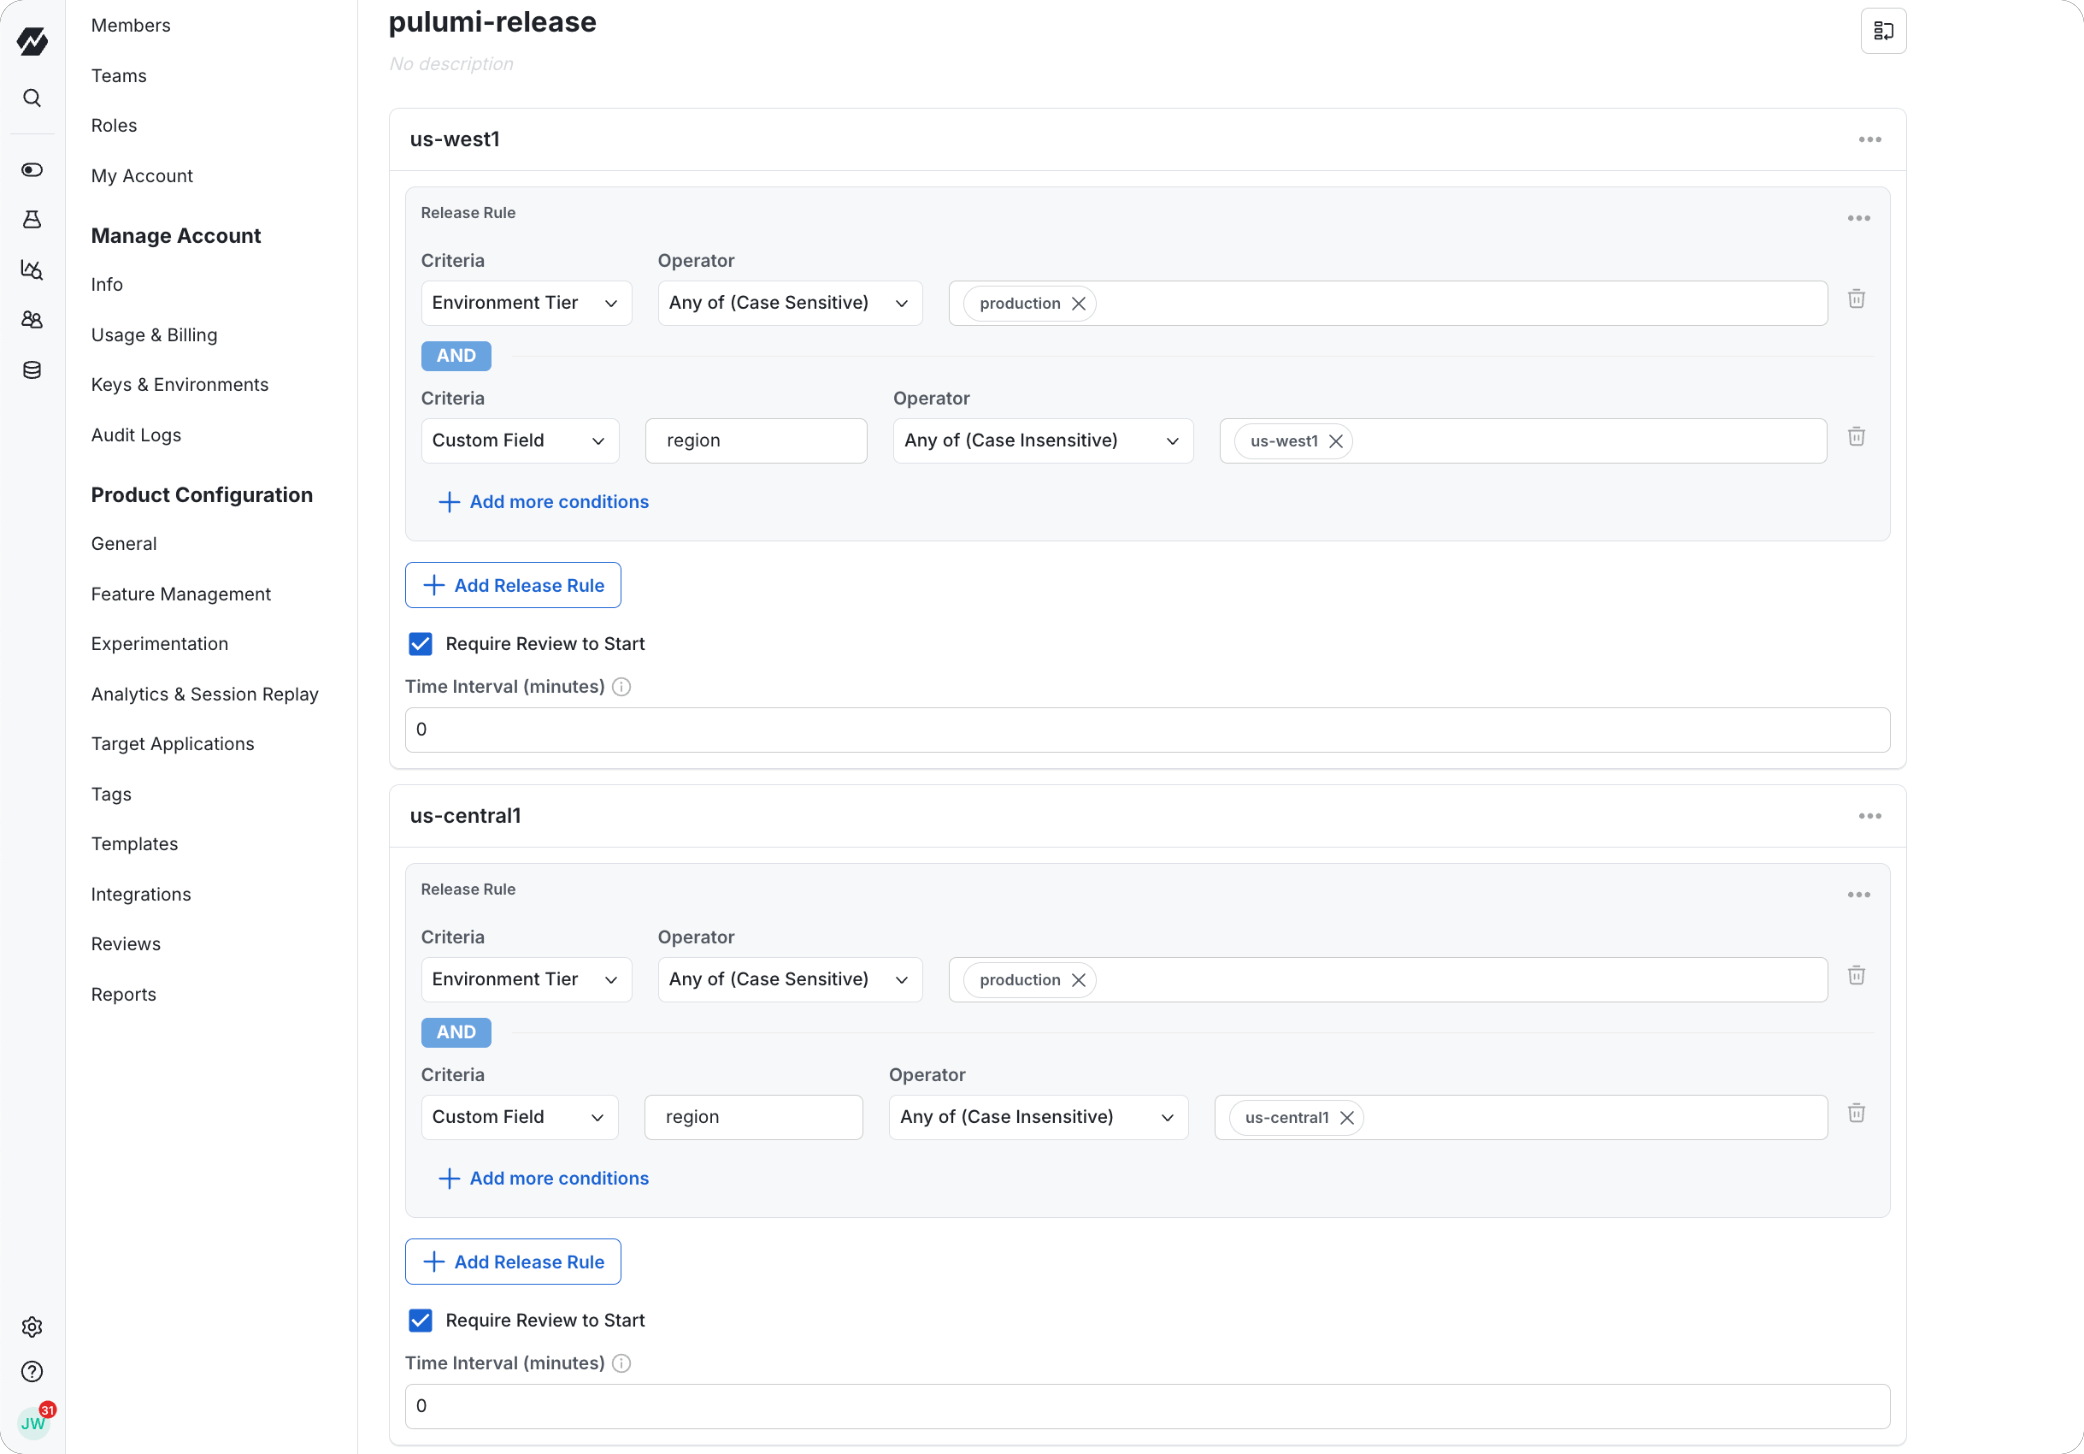Screen dimensions: 2084x1454
Task: Toggle Require Review to Start for us-central1
Action: (421, 1320)
